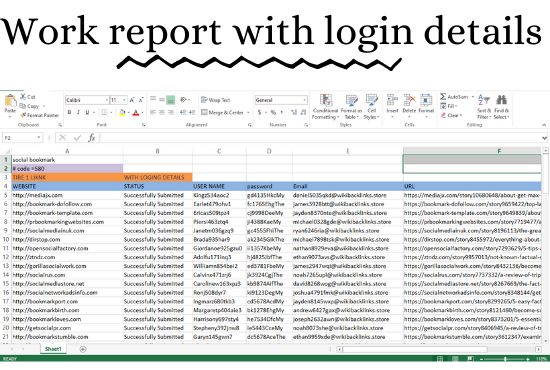The image size is (550, 370).
Task: Apply the yellow fill color bucket
Action: coord(122,113)
